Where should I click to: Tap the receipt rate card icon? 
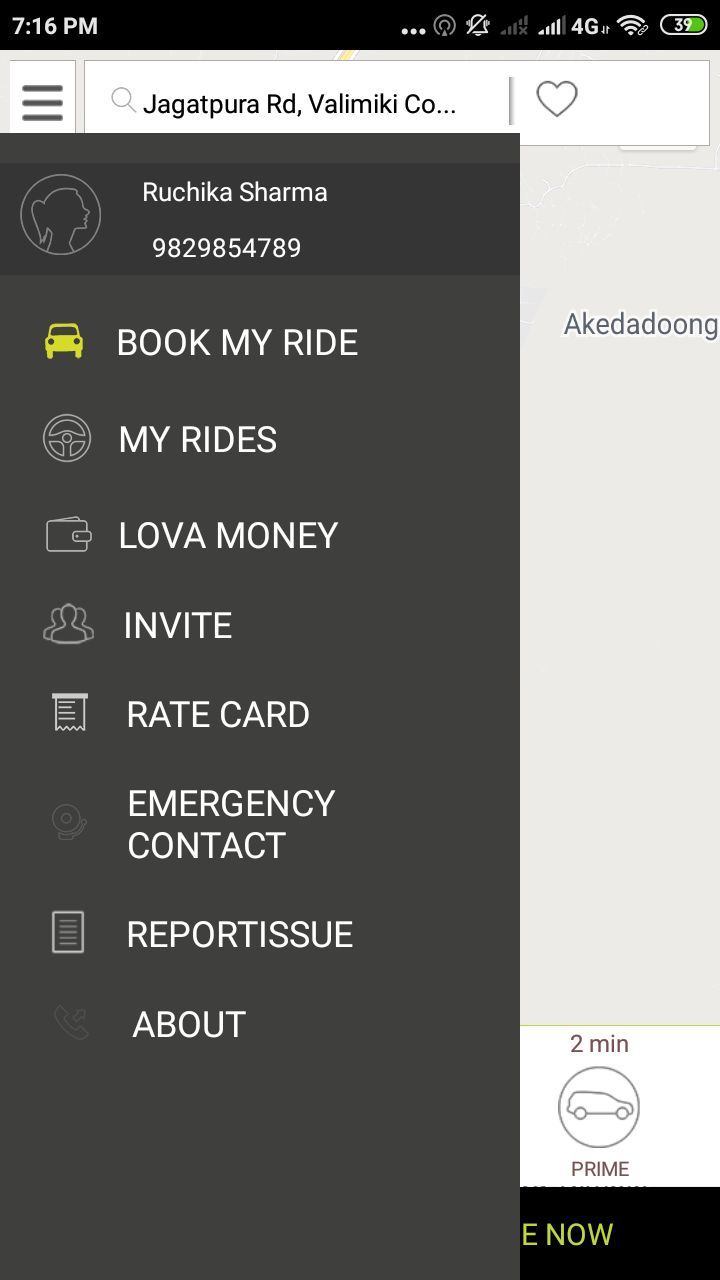[70, 713]
